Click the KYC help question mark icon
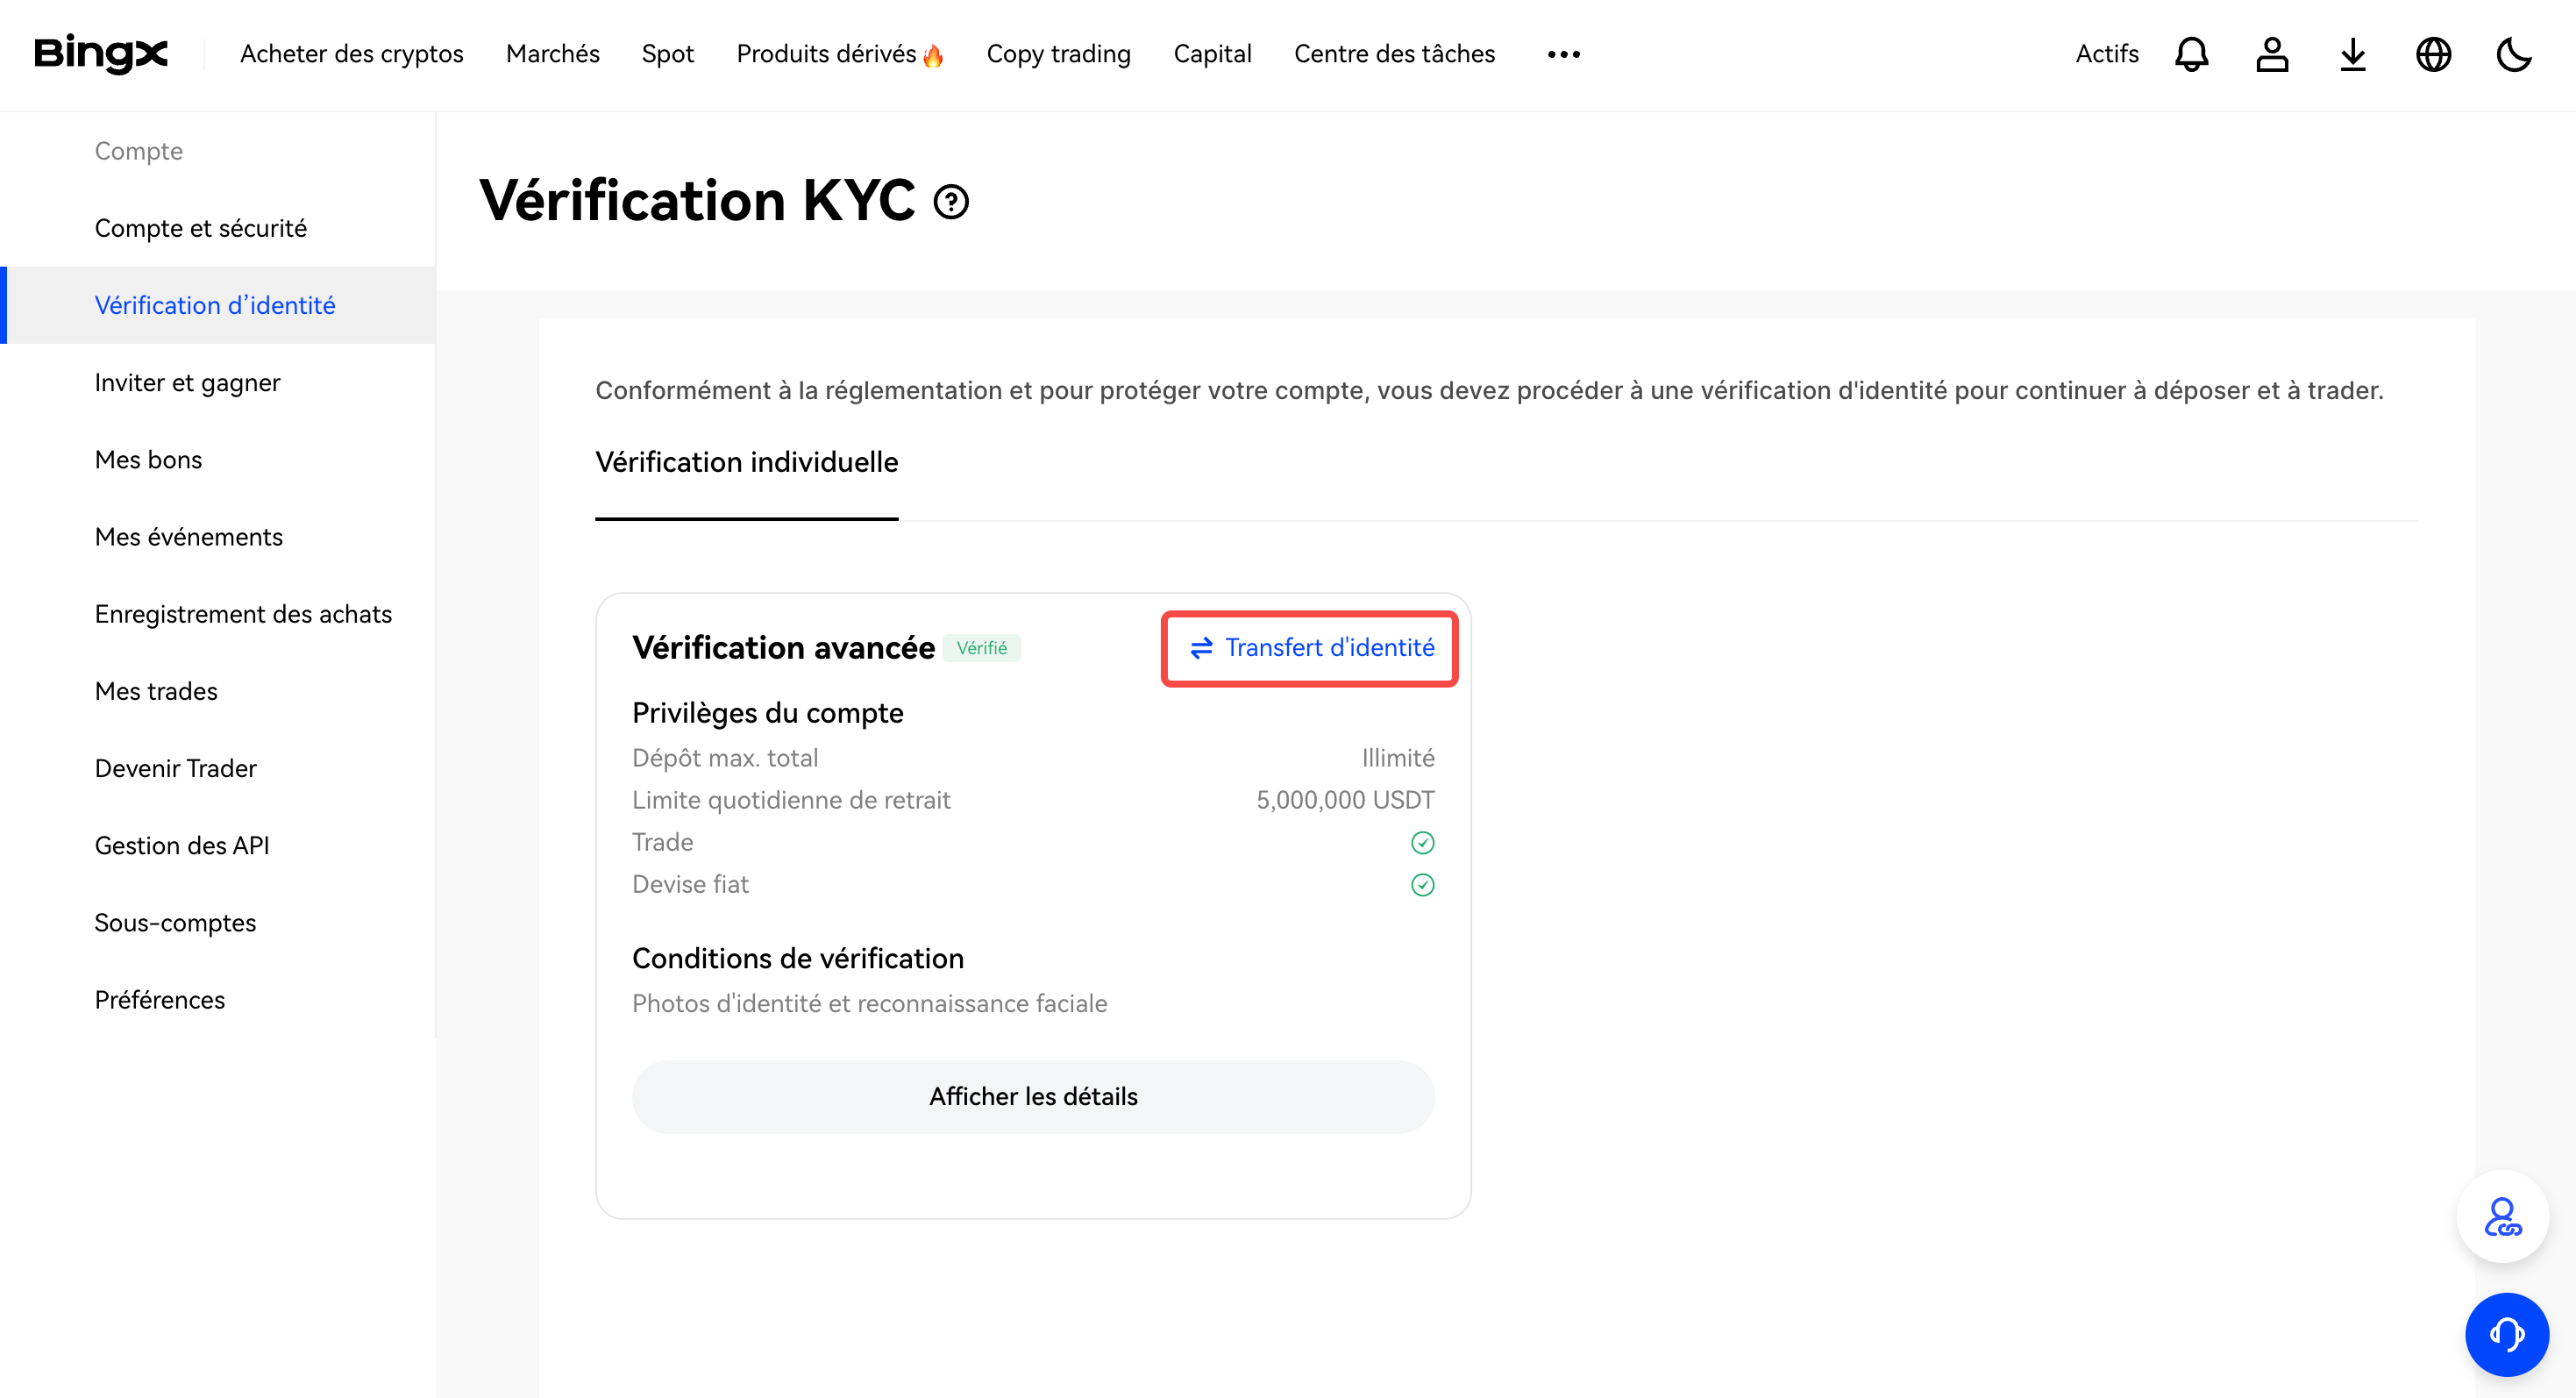The width and height of the screenshot is (2576, 1398). 951,202
